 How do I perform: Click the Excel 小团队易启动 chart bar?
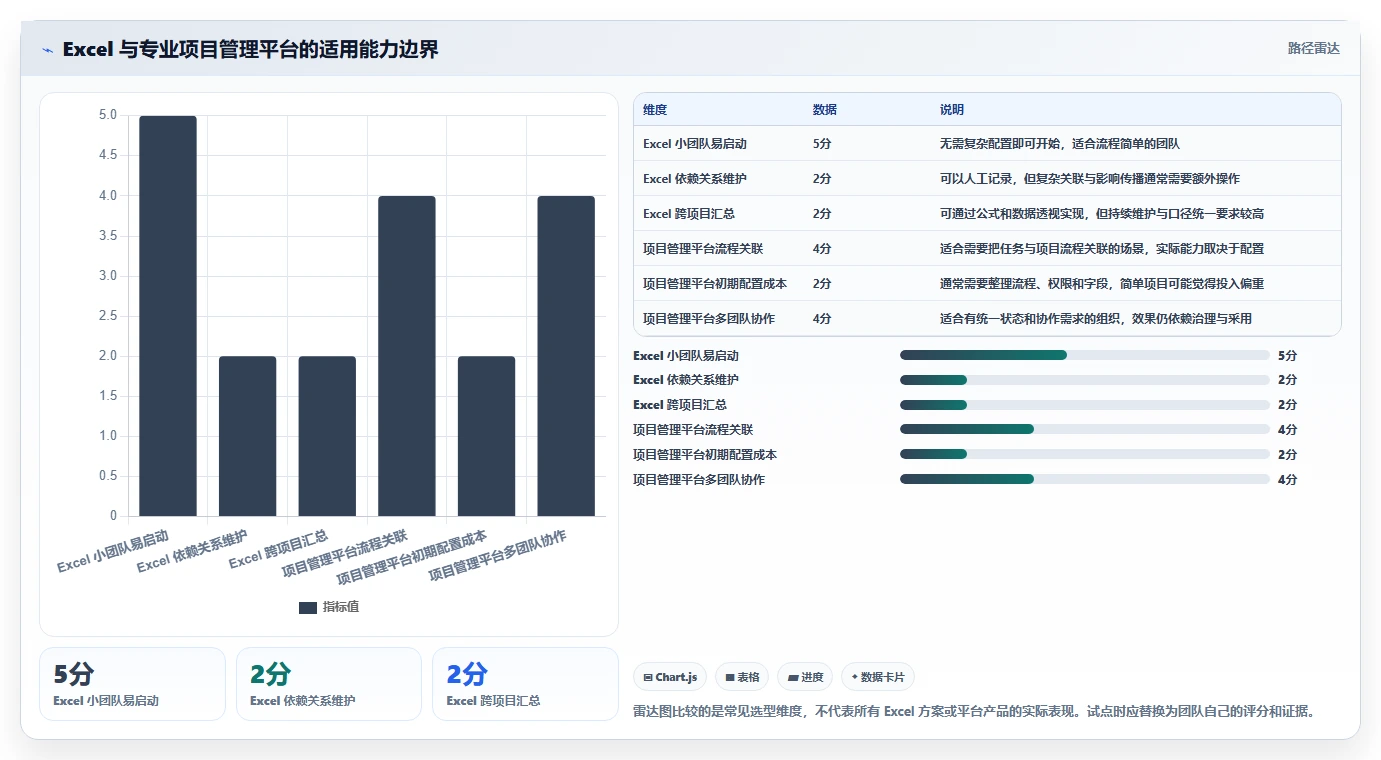tap(168, 316)
